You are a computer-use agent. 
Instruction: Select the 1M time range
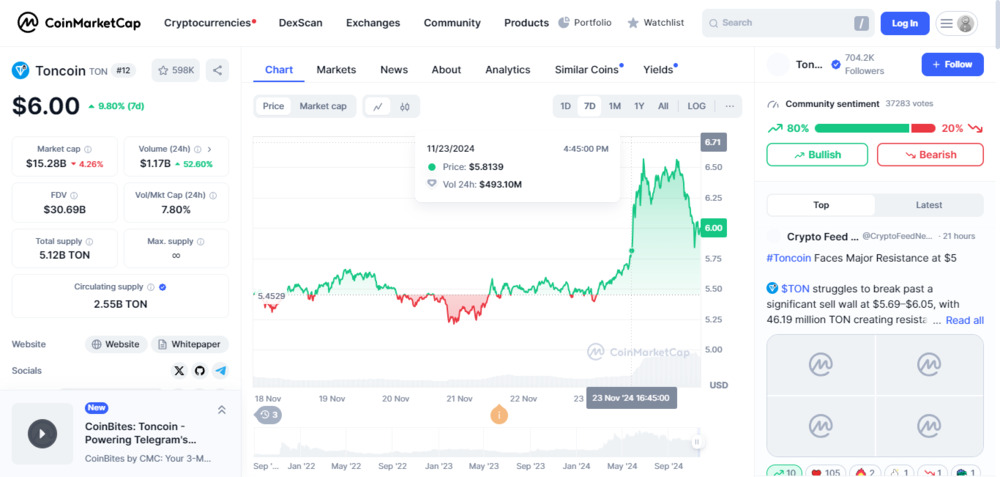click(615, 106)
